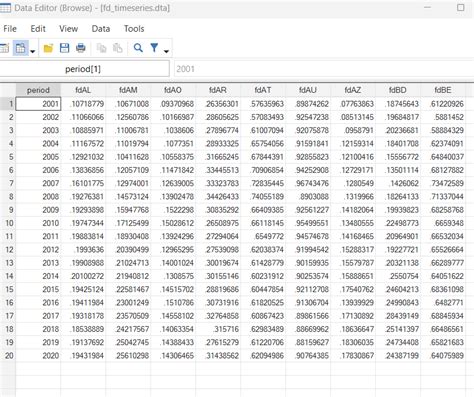This screenshot has width=474, height=397.
Task: Select row number 5 header
Action: click(8, 157)
